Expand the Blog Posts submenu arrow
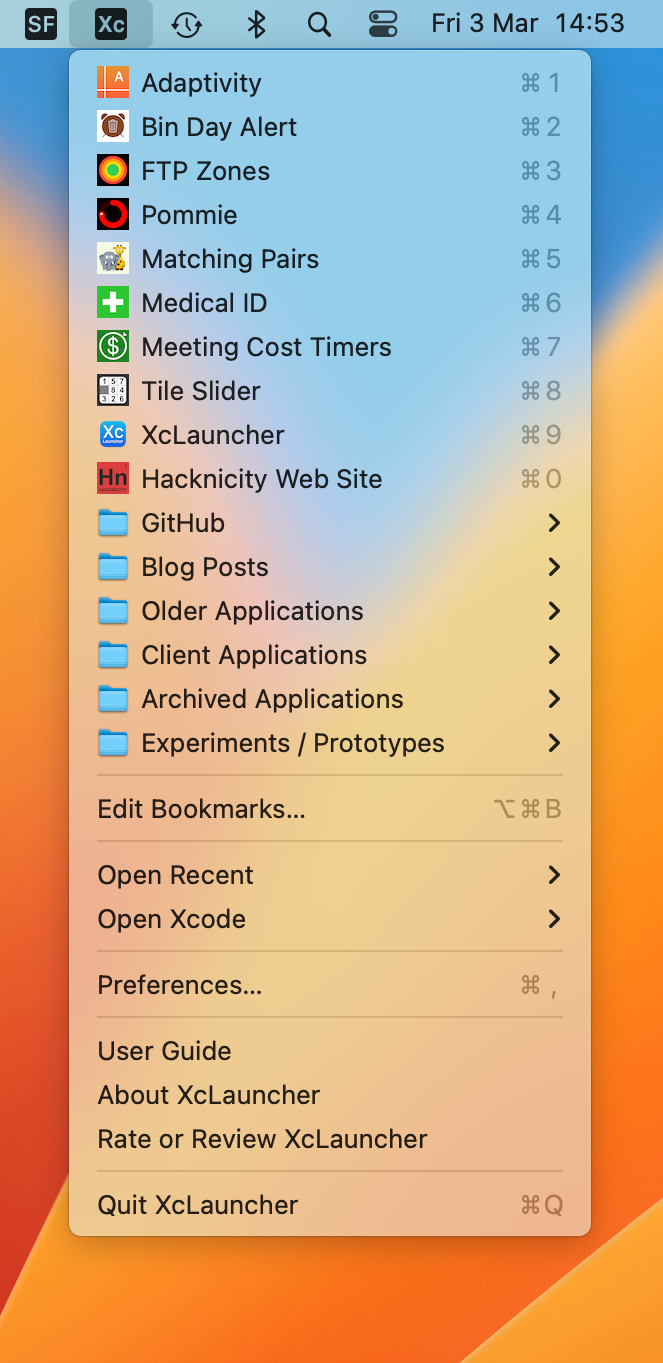Screen dimensions: 663x1363 coord(554,567)
